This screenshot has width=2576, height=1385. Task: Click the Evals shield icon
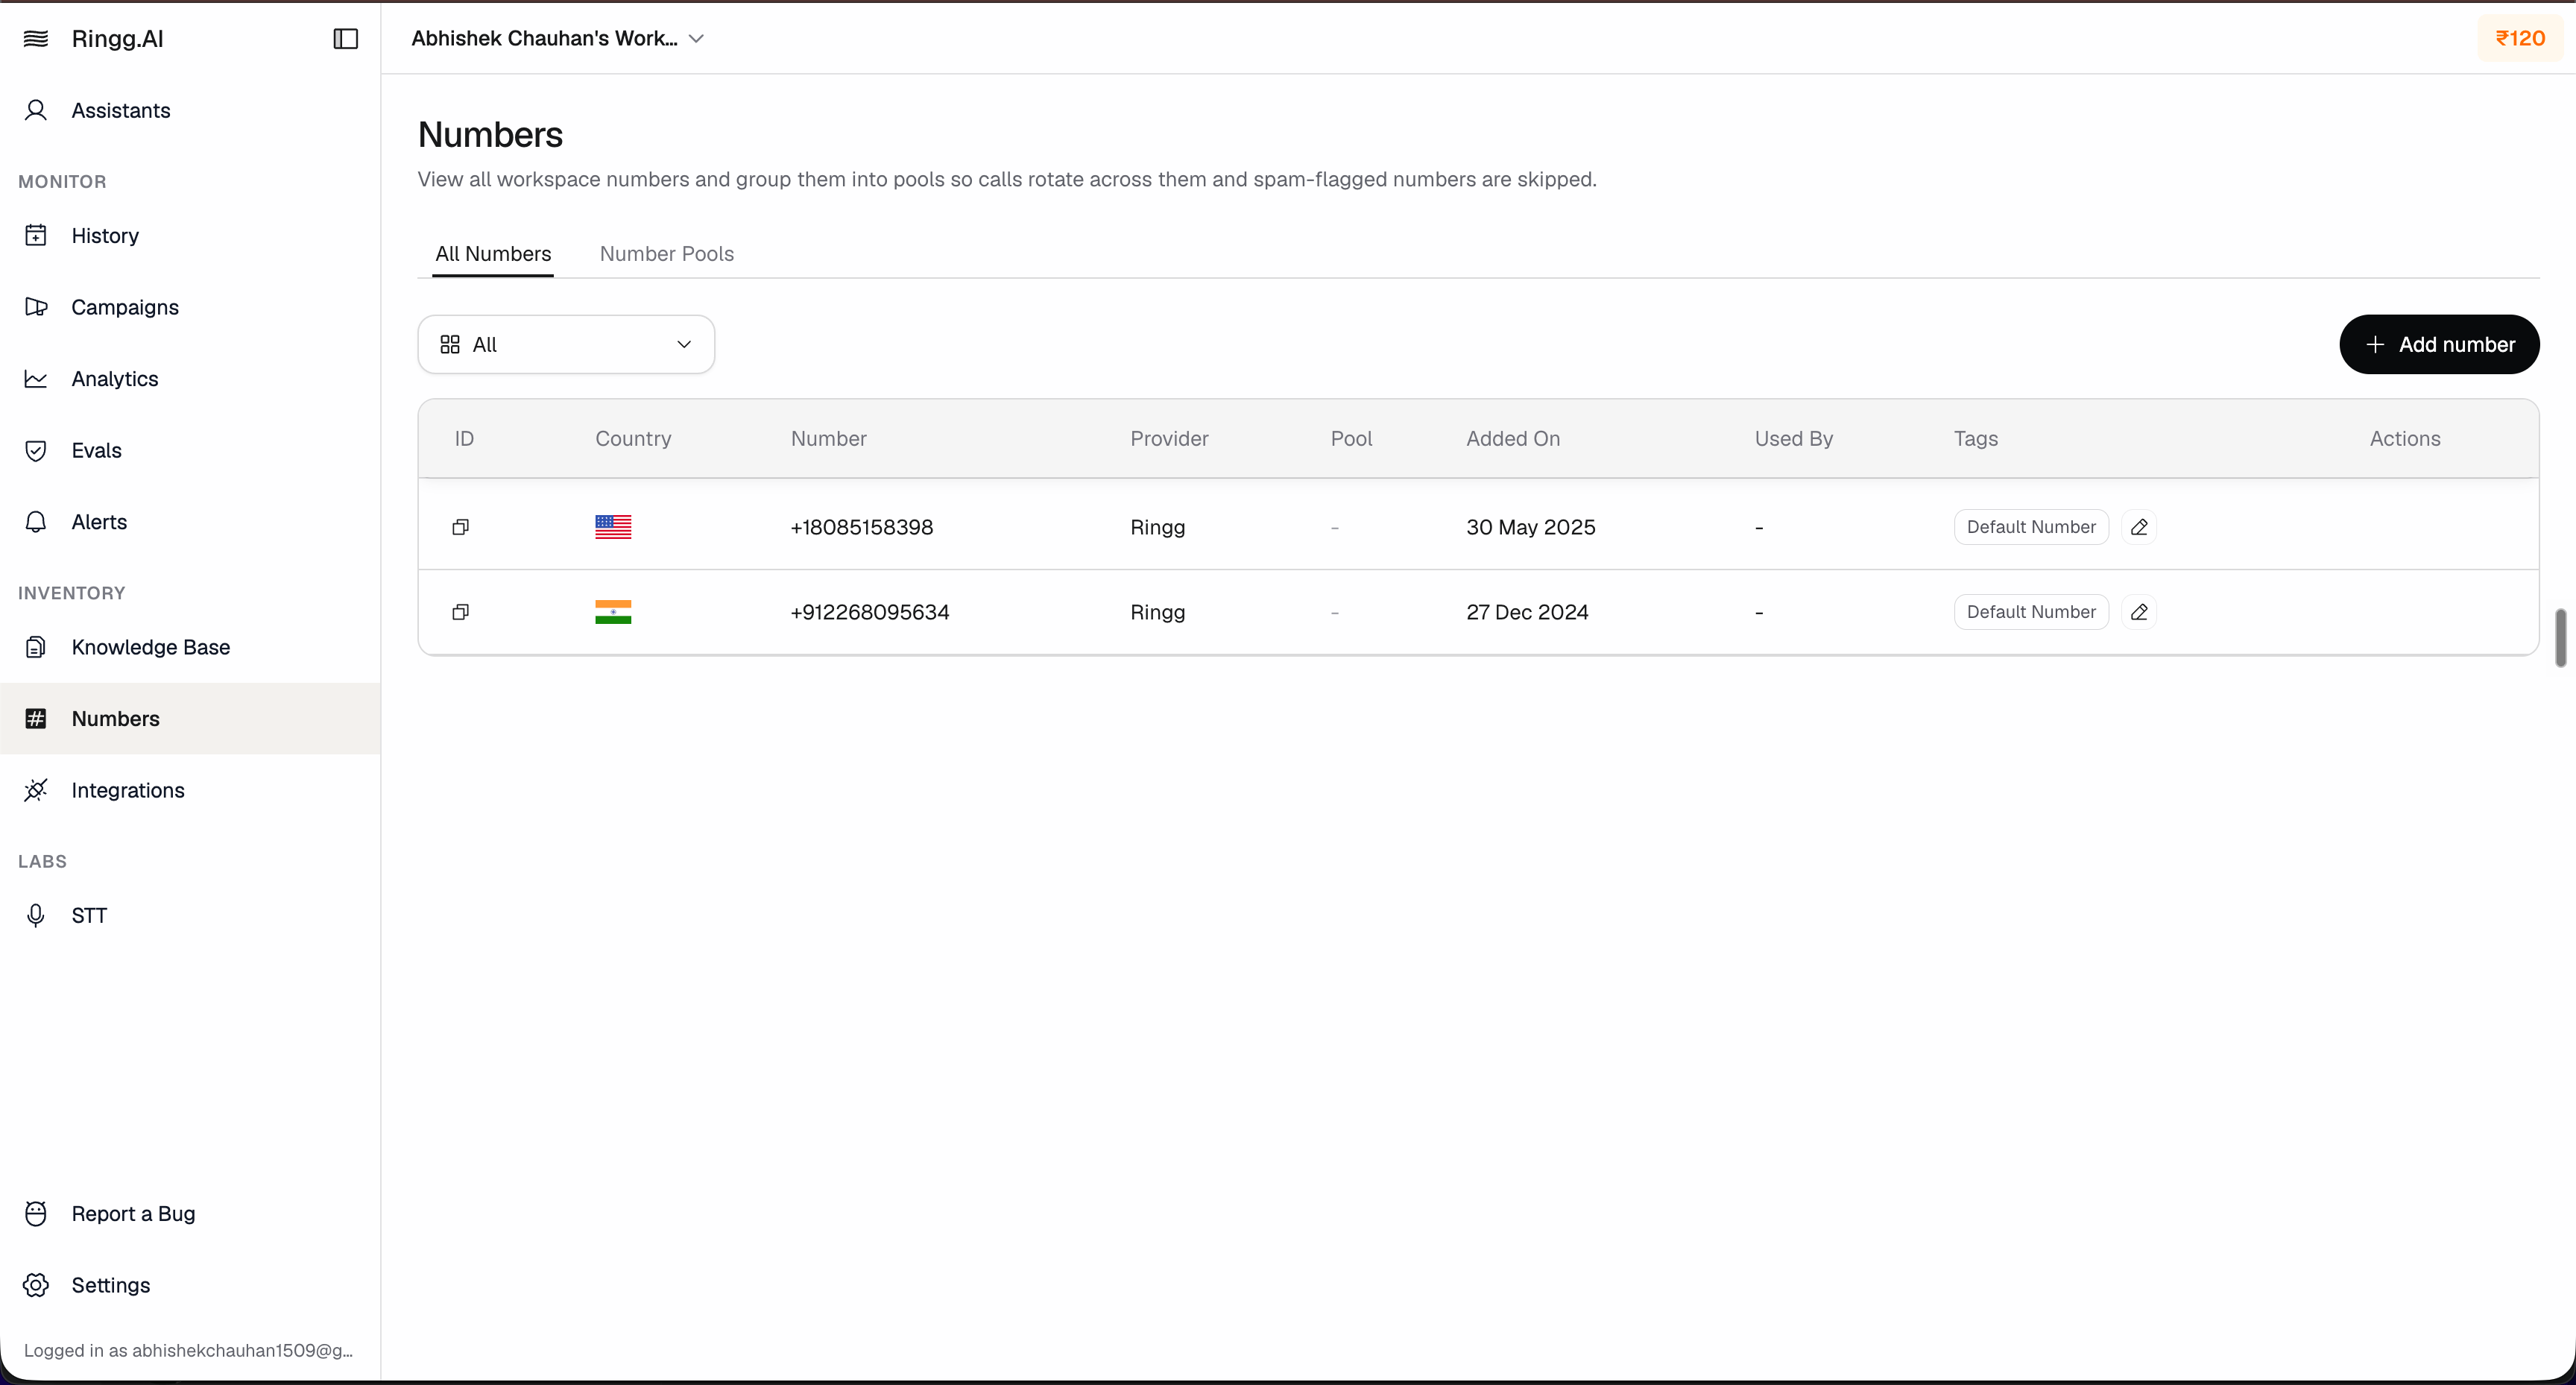coord(36,450)
